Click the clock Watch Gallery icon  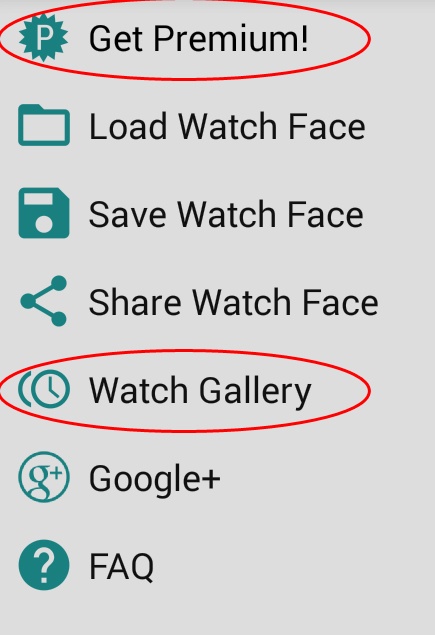tap(44, 389)
